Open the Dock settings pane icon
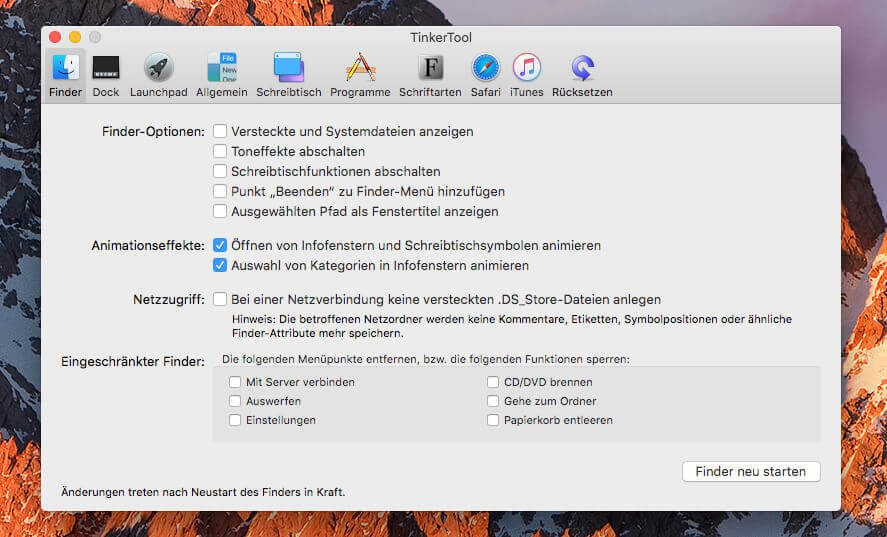Image resolution: width=887 pixels, height=537 pixels. click(105, 68)
